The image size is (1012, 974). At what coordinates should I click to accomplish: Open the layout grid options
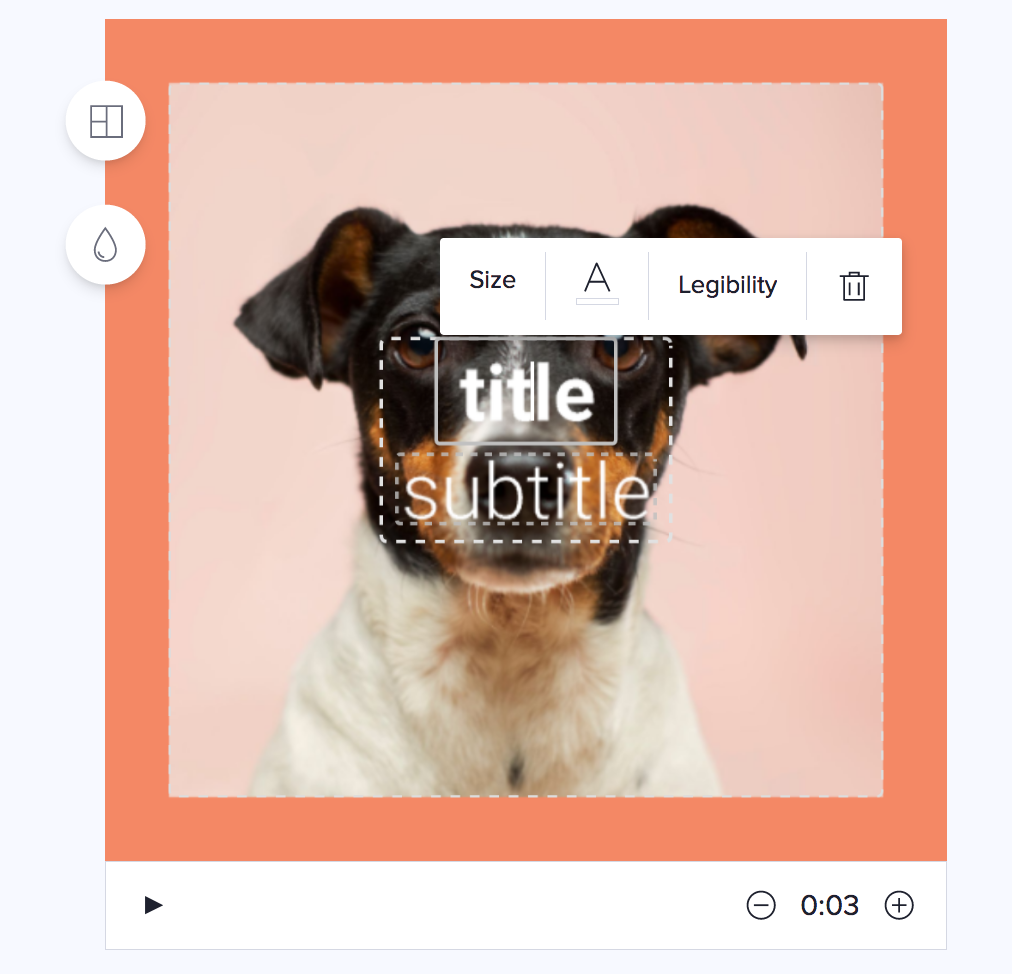[x=106, y=121]
